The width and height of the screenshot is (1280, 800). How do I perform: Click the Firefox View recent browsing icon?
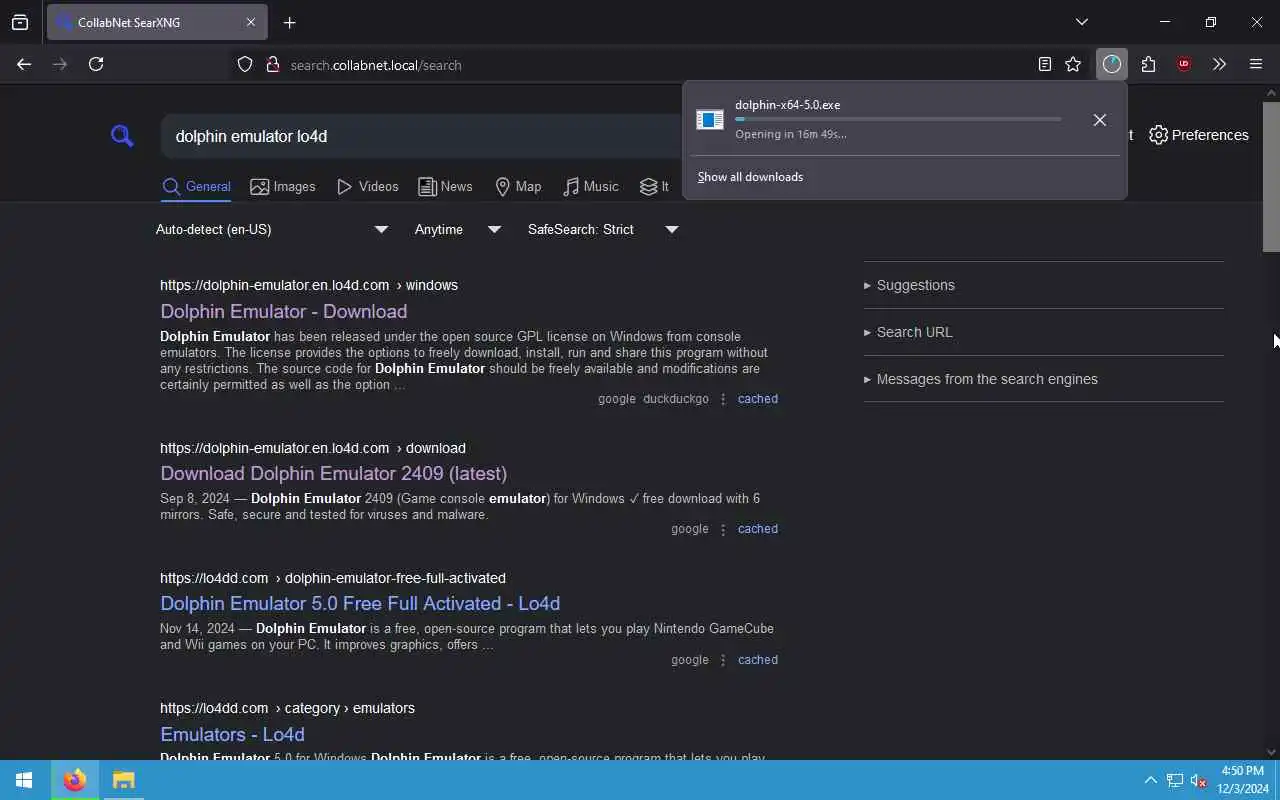click(x=20, y=22)
